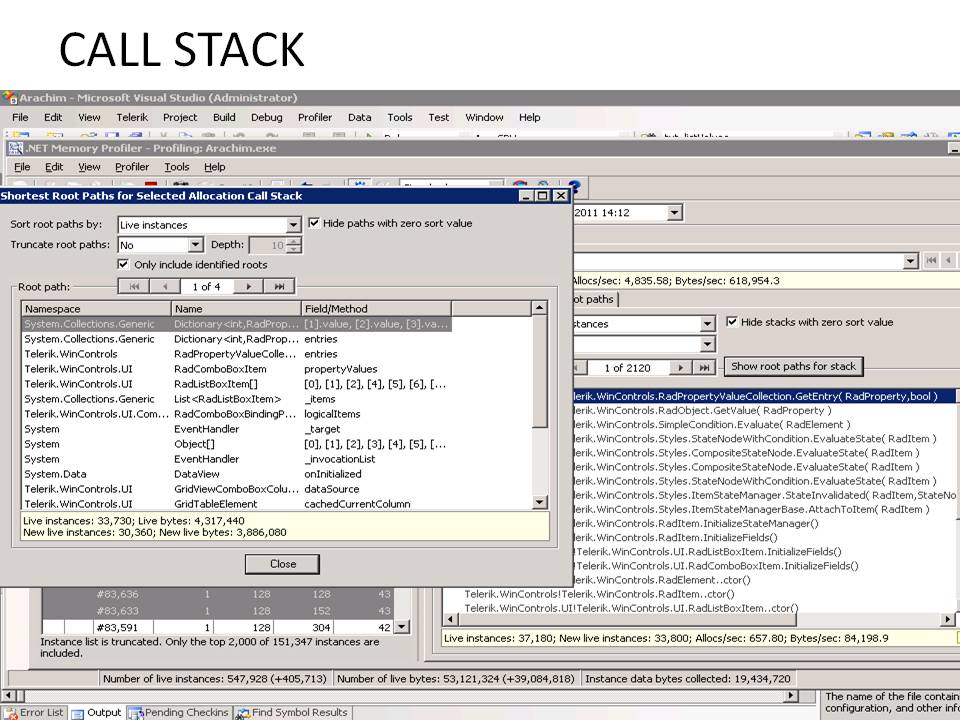The image size is (960, 720).
Task: Click Close button in root paths dialog
Action: click(x=282, y=564)
